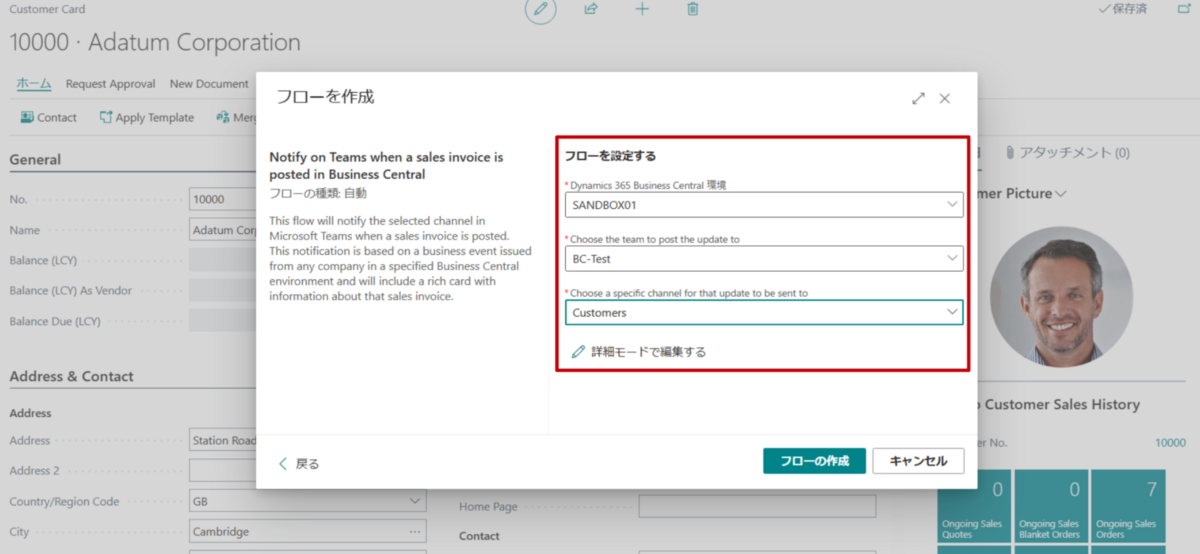Open the アタッチメント (0) tab
This screenshot has height=554, width=1200.
point(1068,153)
